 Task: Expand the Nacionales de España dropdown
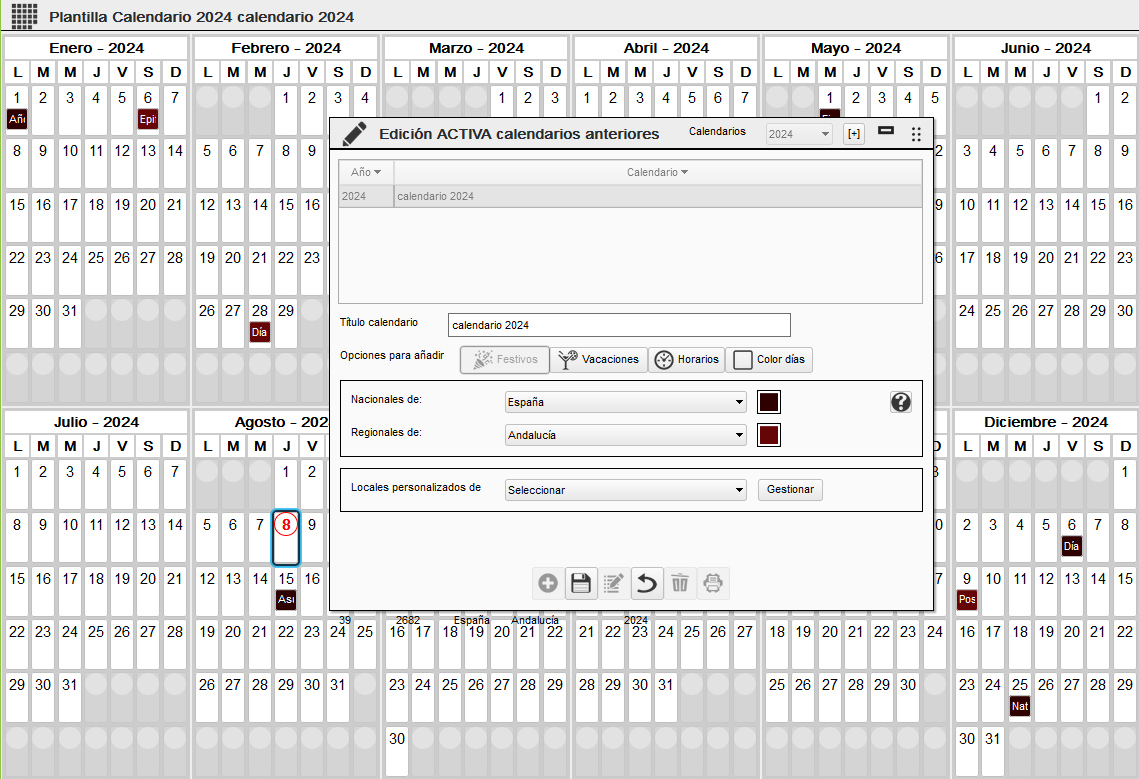tap(626, 402)
